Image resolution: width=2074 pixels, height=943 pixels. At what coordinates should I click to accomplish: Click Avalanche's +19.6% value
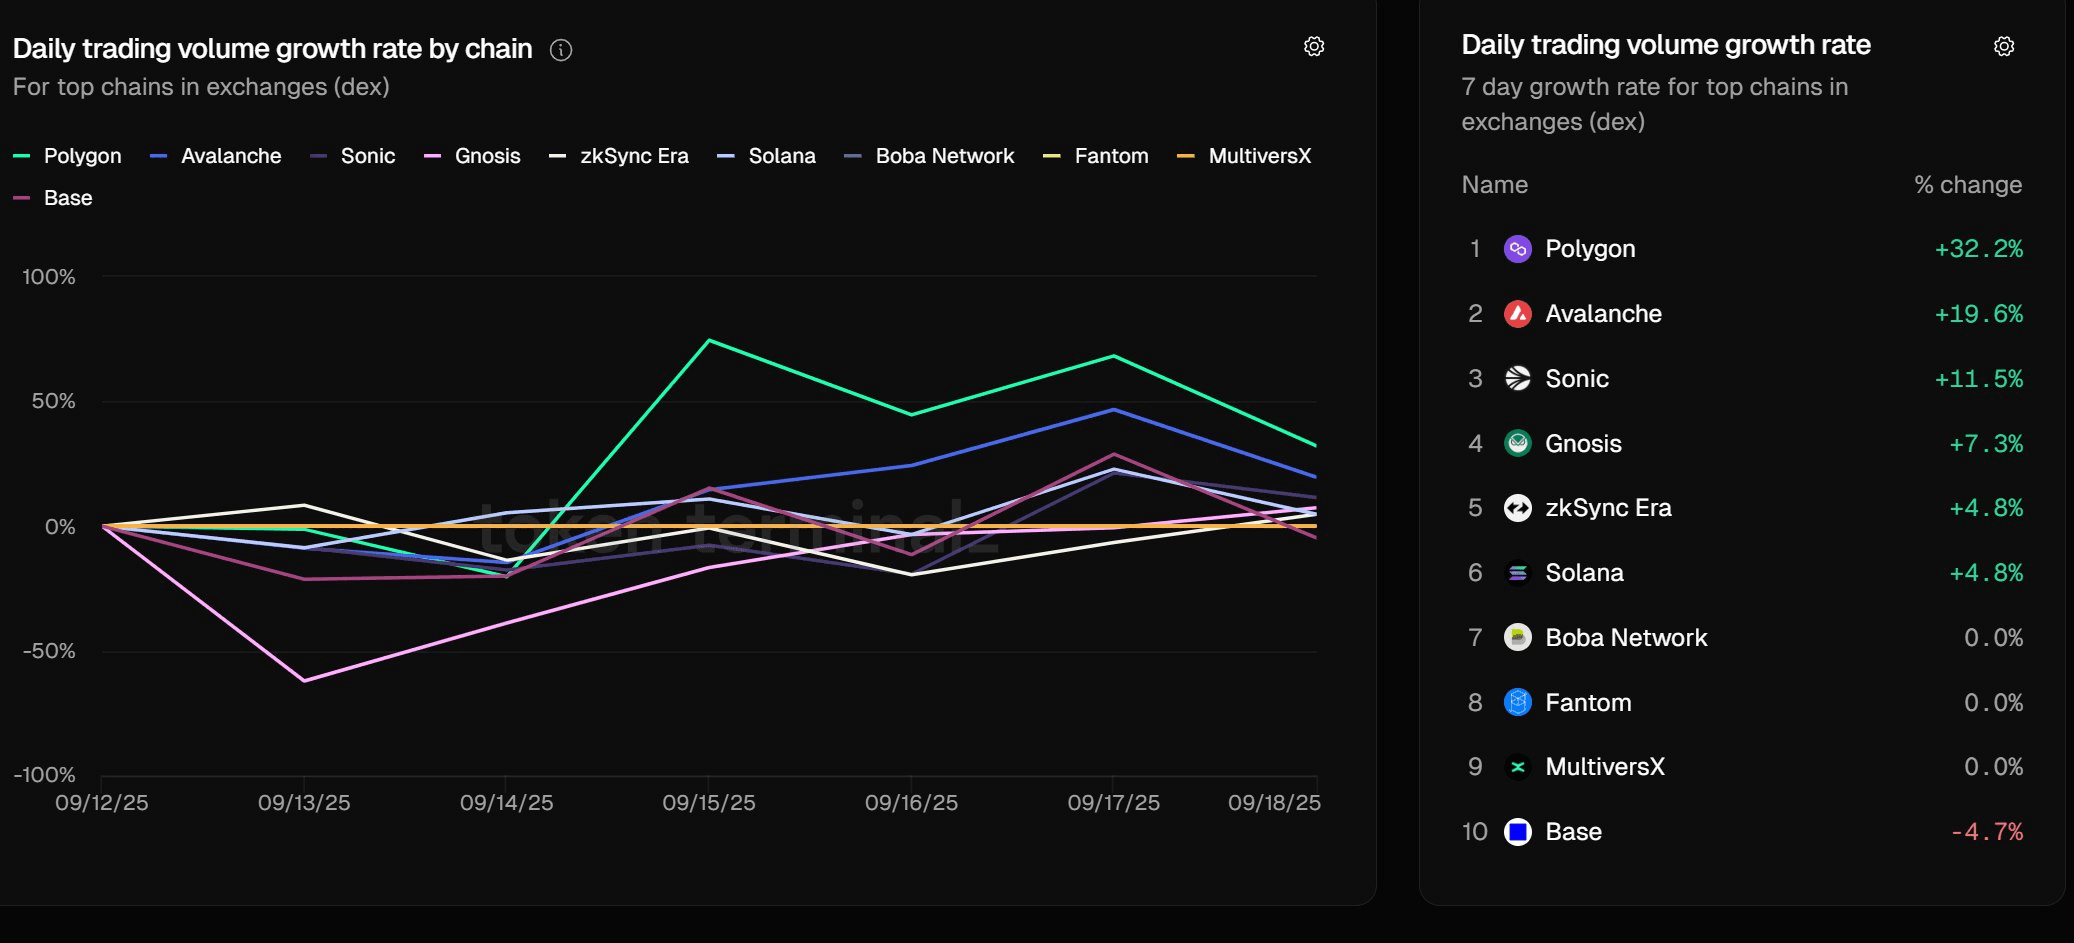click(x=1978, y=314)
